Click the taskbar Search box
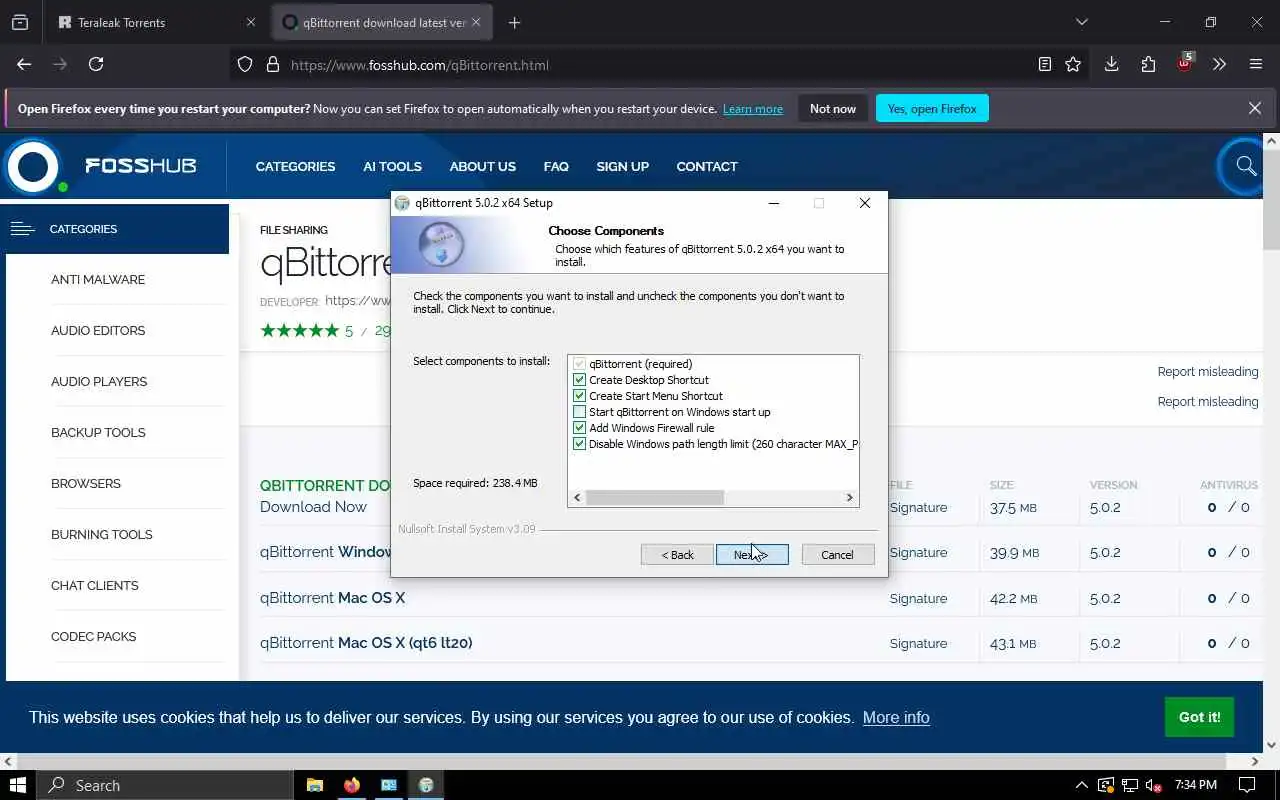 click(164, 785)
